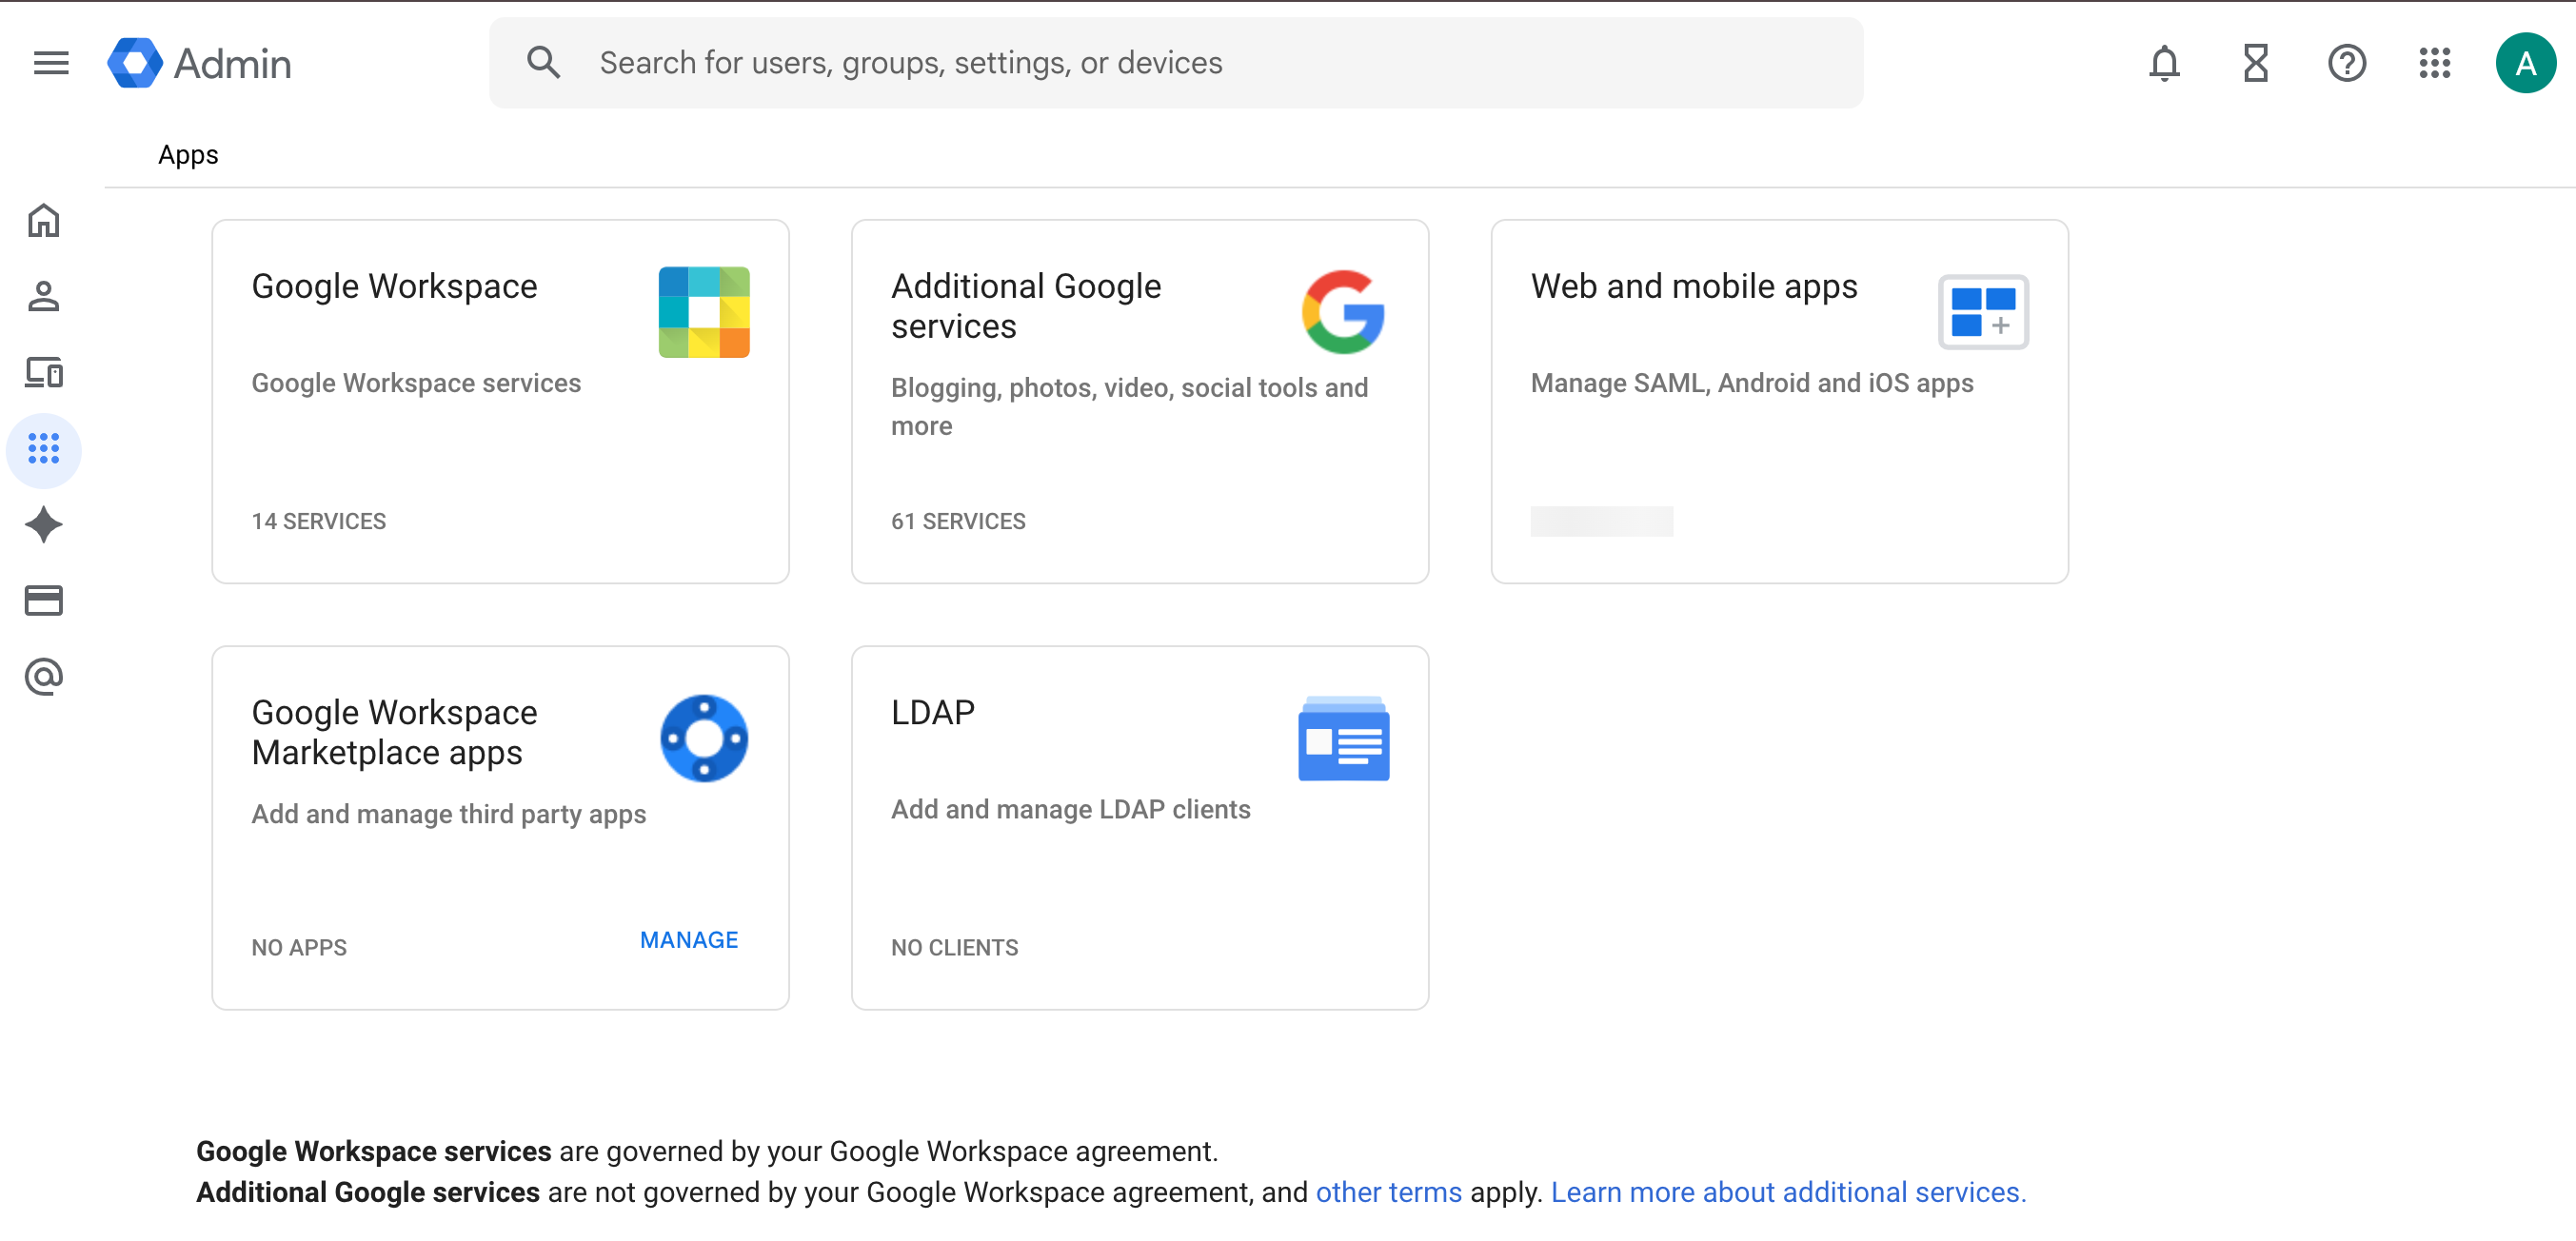Screen dimensions: 2576x1241
Task: Open the Account @ sidebar icon
Action: [x=44, y=677]
